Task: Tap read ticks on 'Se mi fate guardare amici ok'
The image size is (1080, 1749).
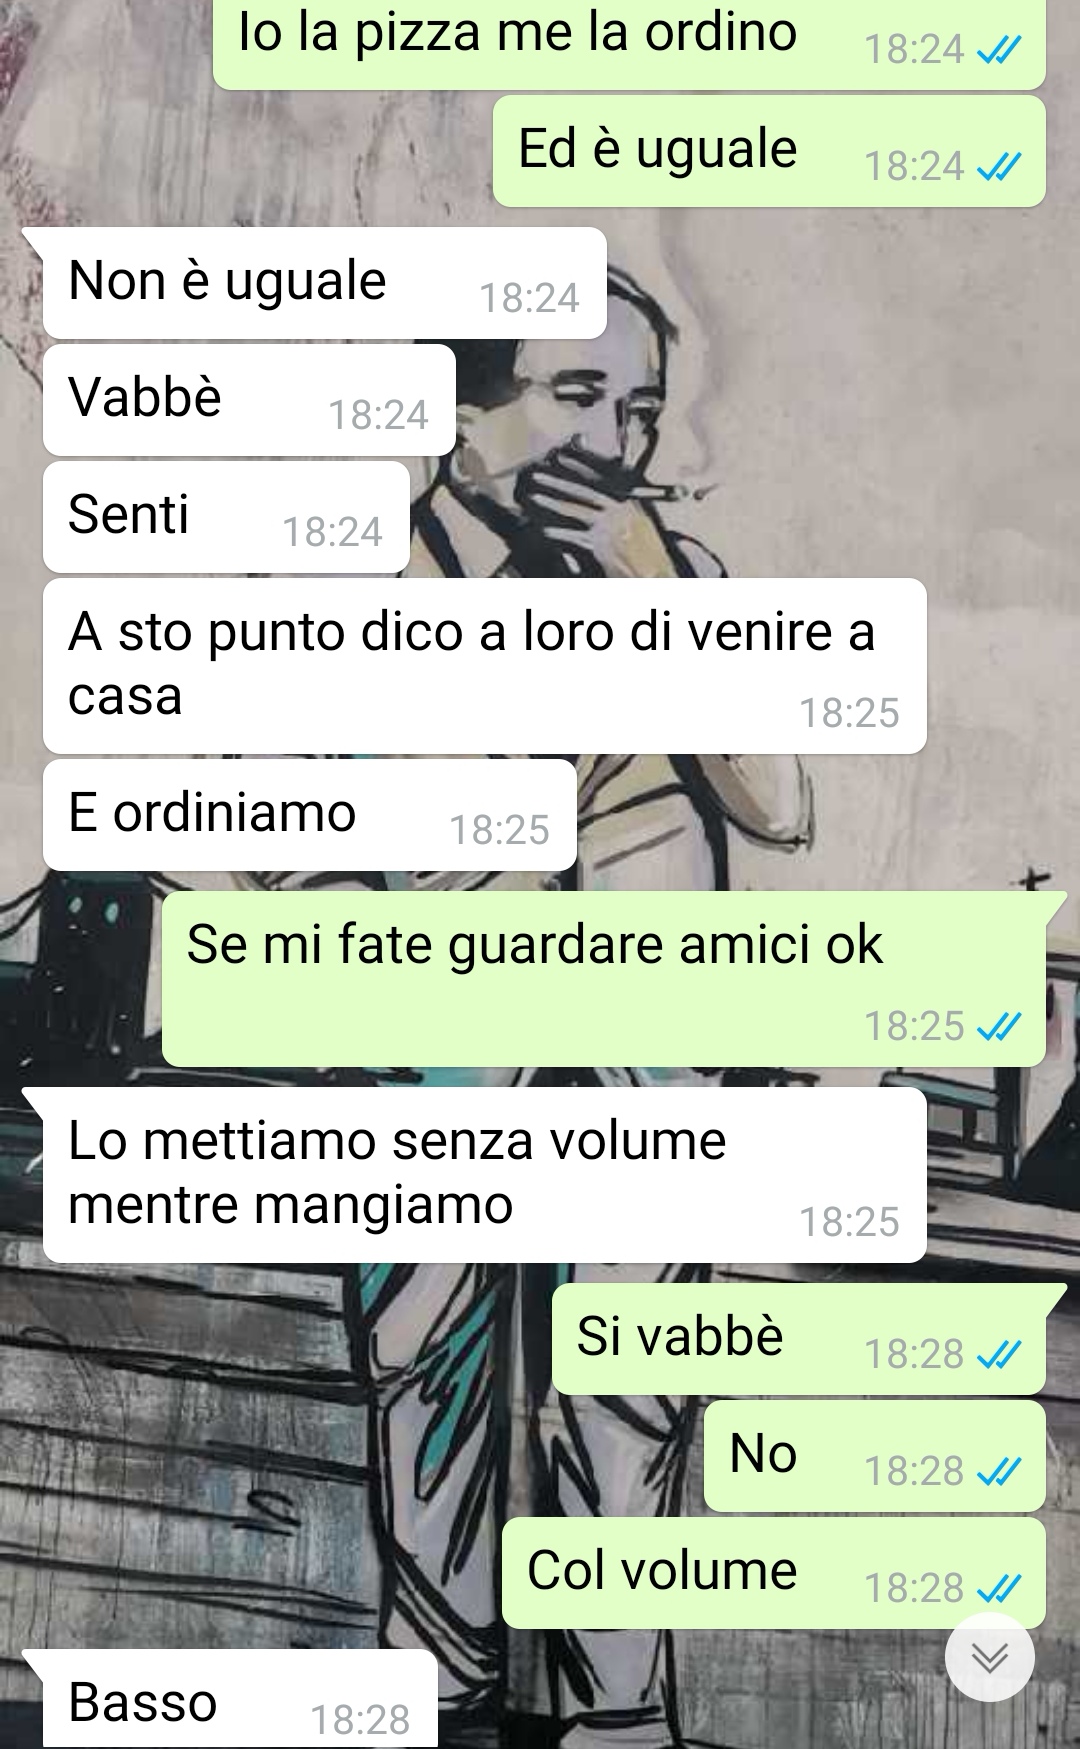Action: coord(999,1026)
